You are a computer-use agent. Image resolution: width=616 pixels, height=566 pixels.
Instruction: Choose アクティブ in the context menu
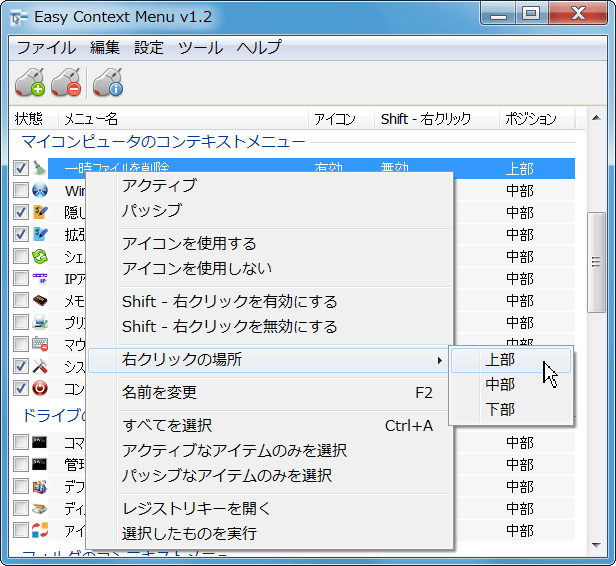click(x=270, y=185)
